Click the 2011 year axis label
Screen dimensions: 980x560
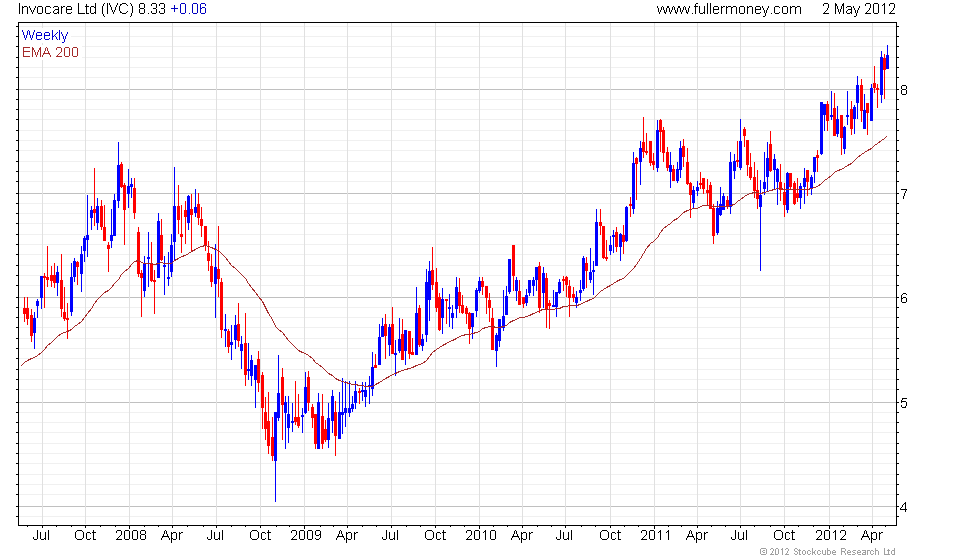pos(655,536)
